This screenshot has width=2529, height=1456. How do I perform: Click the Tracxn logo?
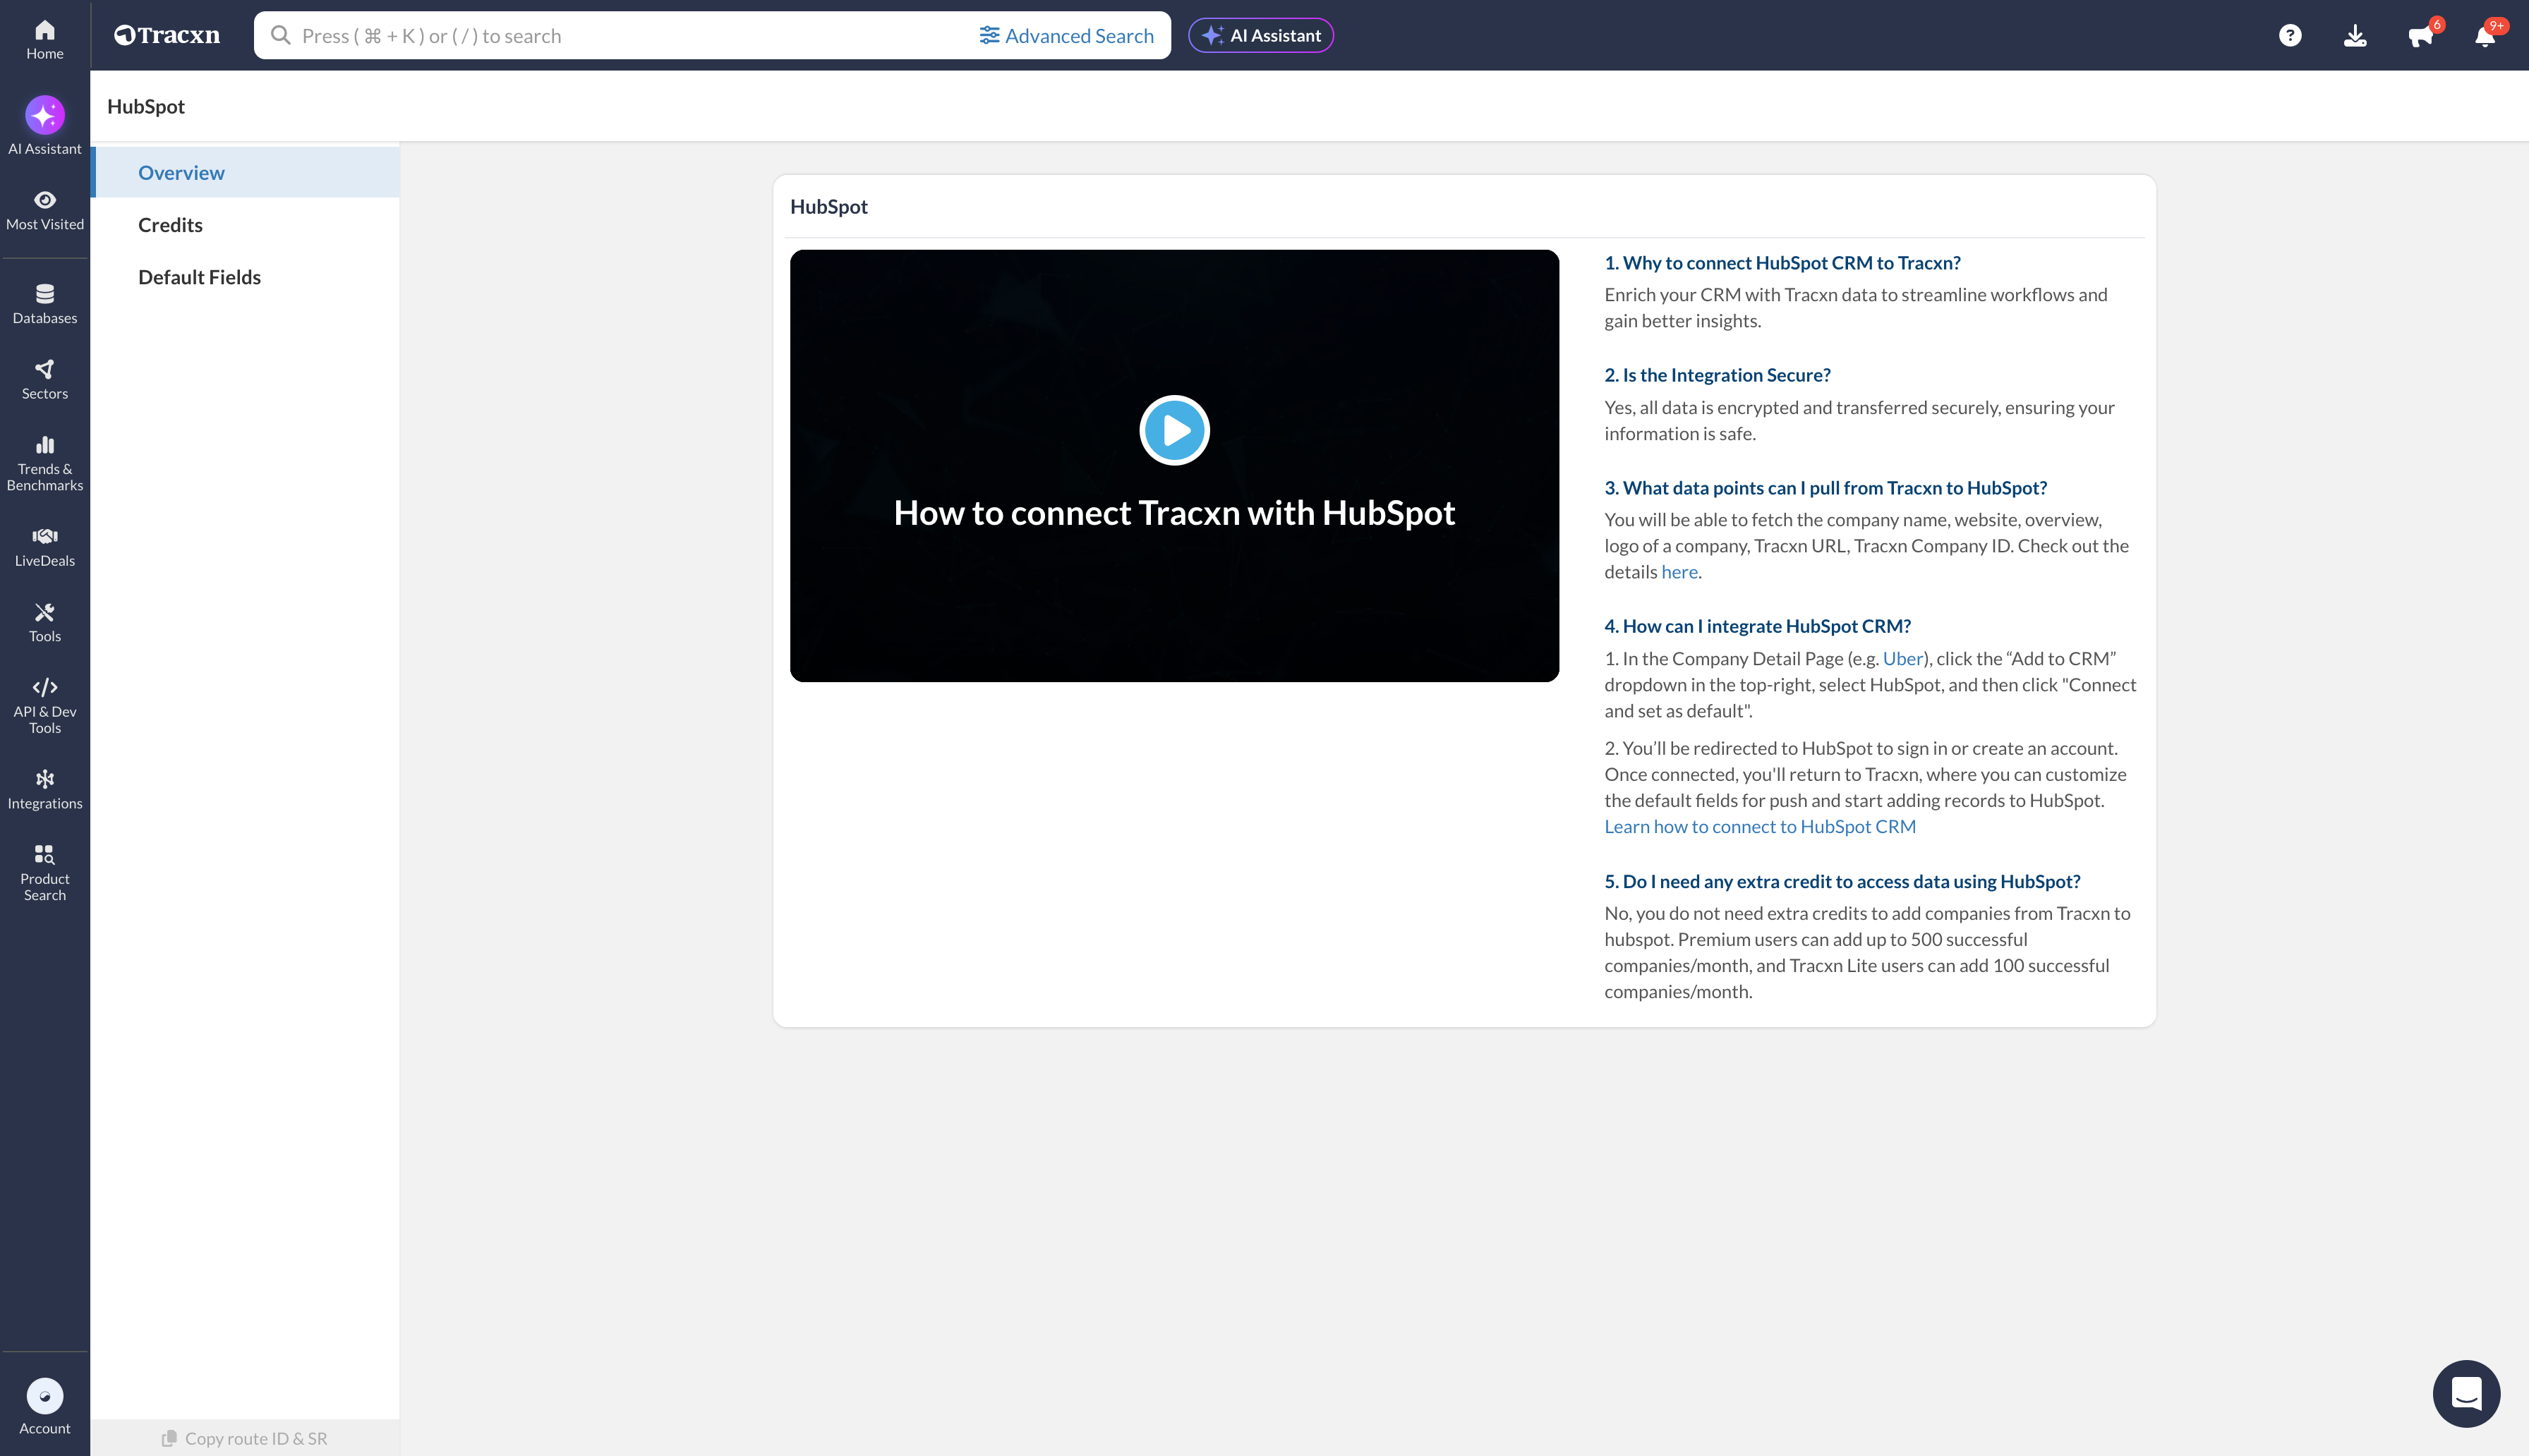(x=167, y=35)
